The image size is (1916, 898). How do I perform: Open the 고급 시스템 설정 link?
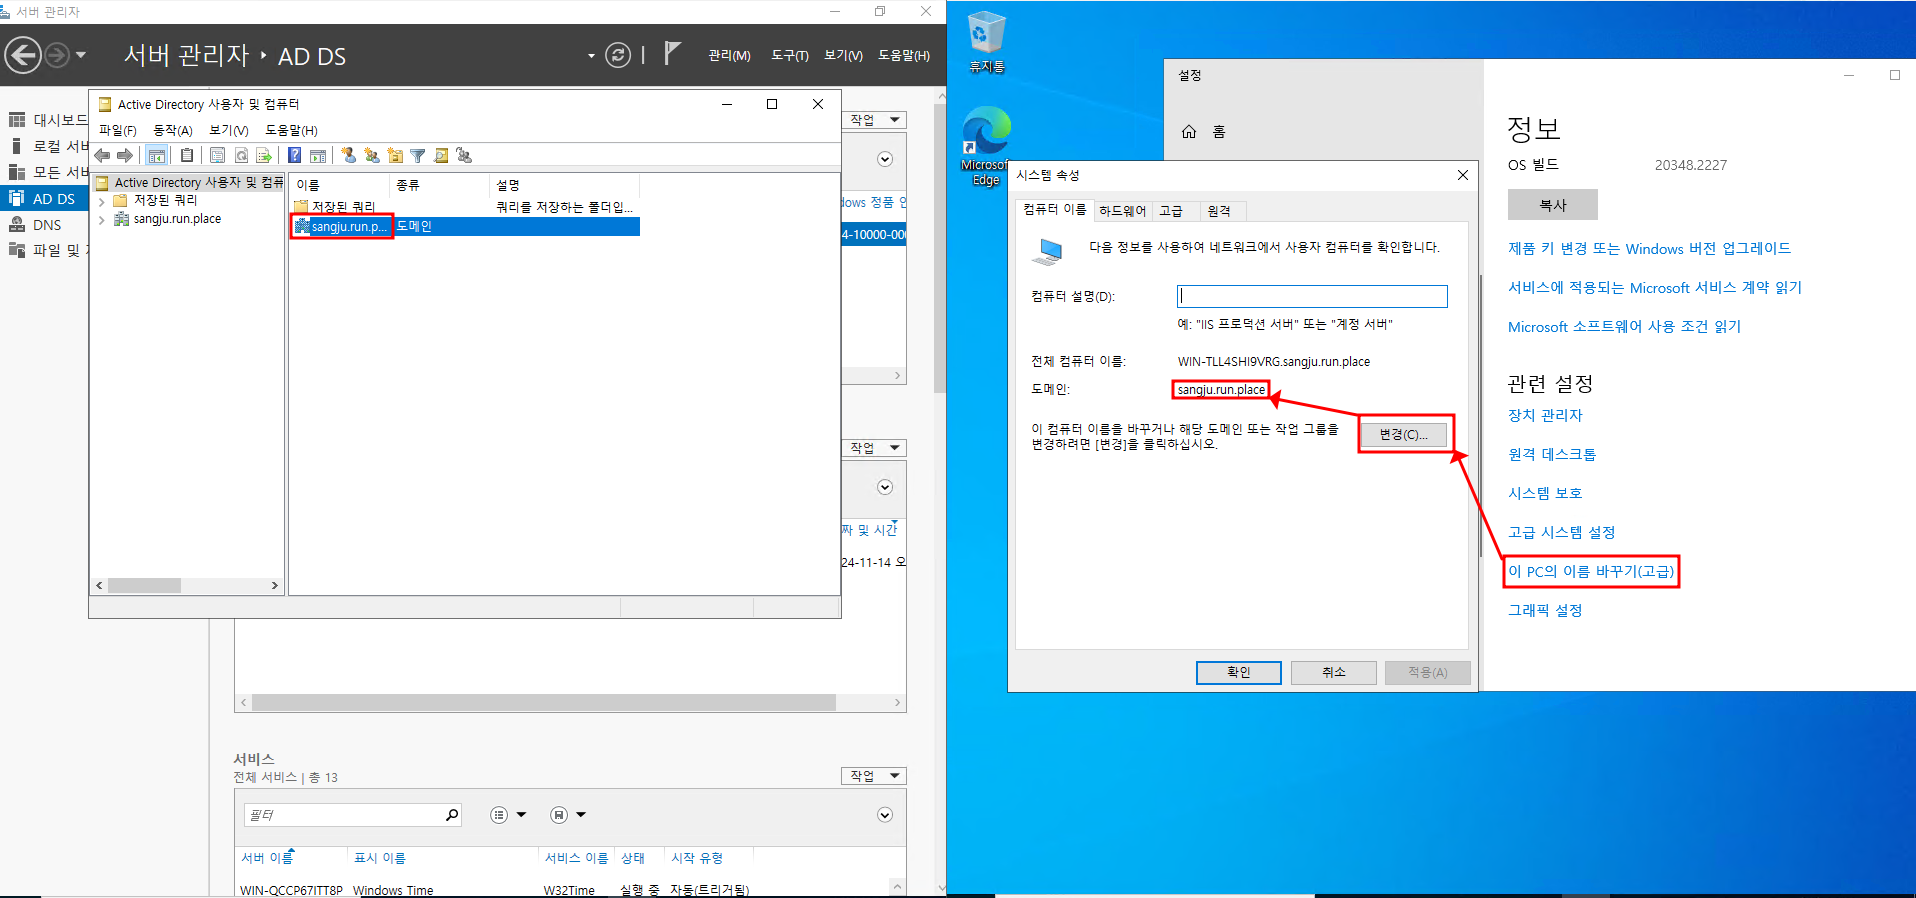point(1561,532)
